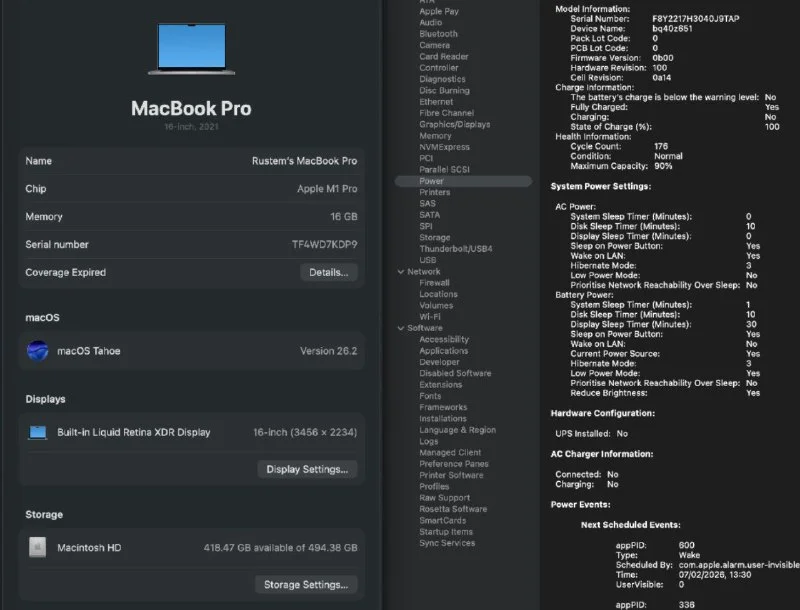Open Display Settings
800x610 pixels.
point(307,469)
